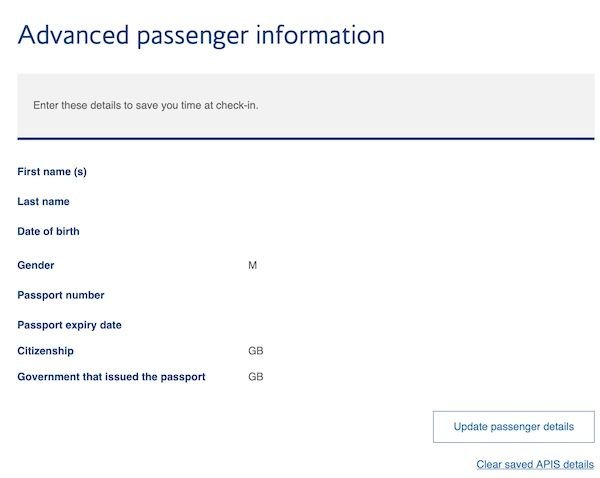Select the Gender value M

click(x=253, y=266)
